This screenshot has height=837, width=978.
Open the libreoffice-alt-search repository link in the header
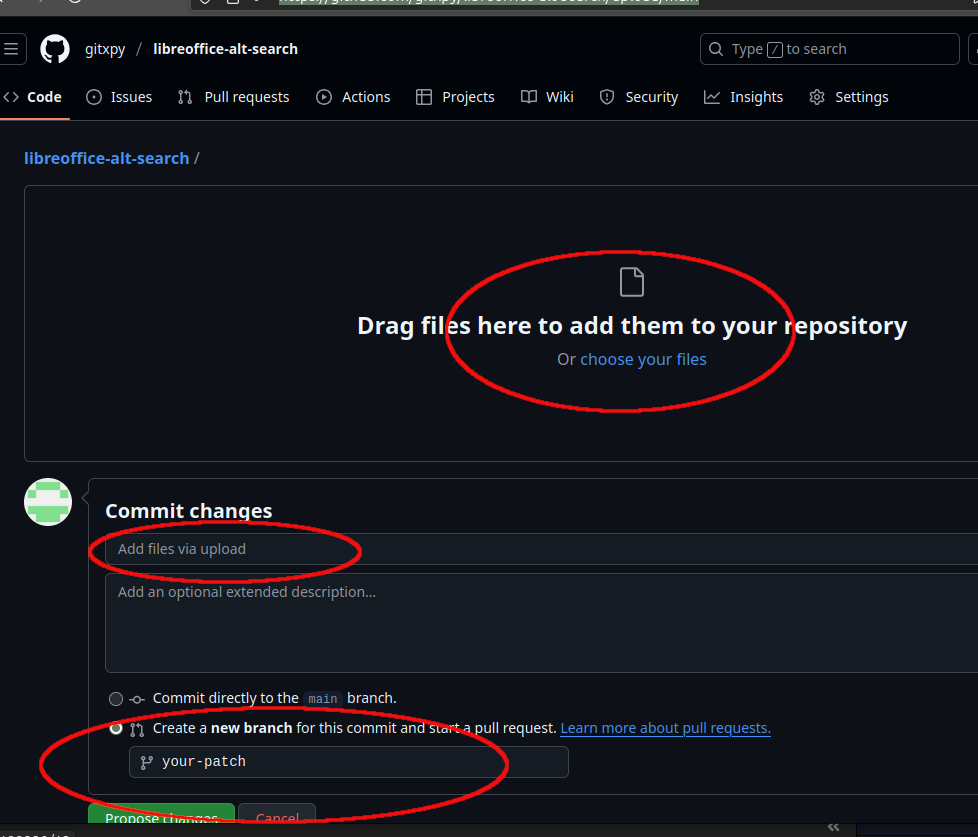[225, 49]
